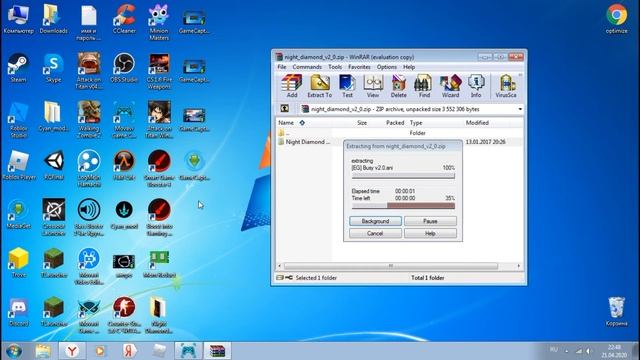
Task: Select the Counter-Strike desktop icon
Action: [x=124, y=315]
